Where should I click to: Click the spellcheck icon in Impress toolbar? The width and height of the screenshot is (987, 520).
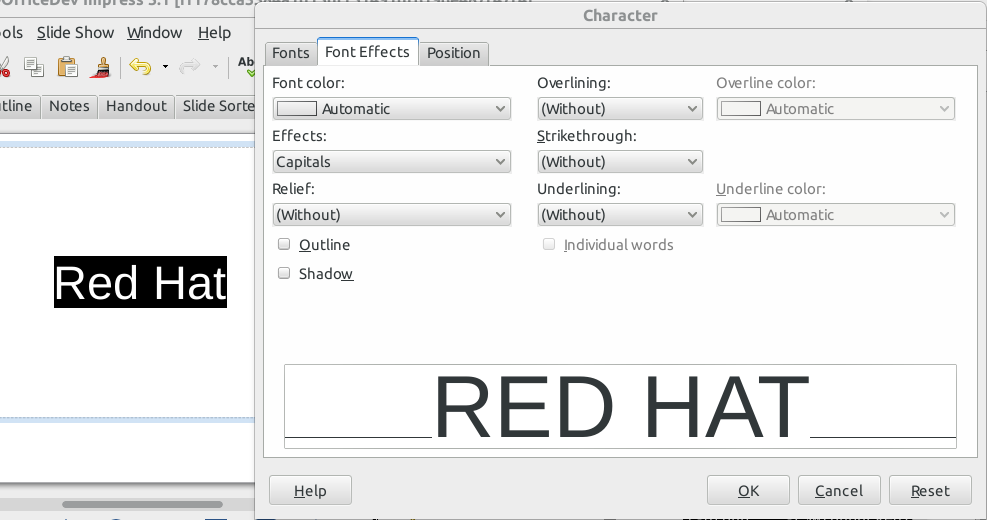click(x=245, y=66)
